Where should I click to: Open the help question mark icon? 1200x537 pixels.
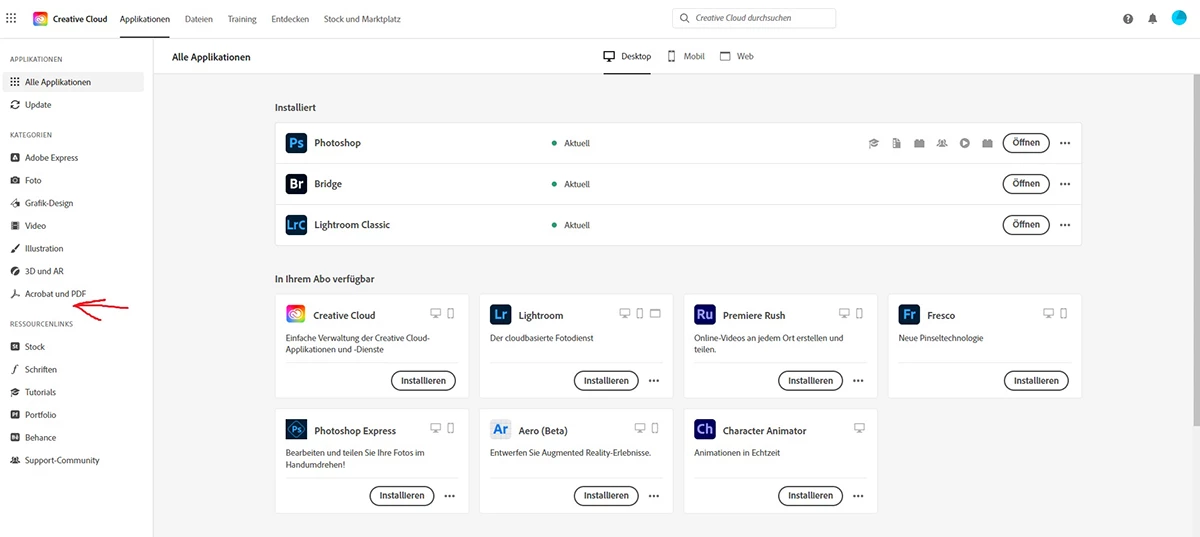1128,19
